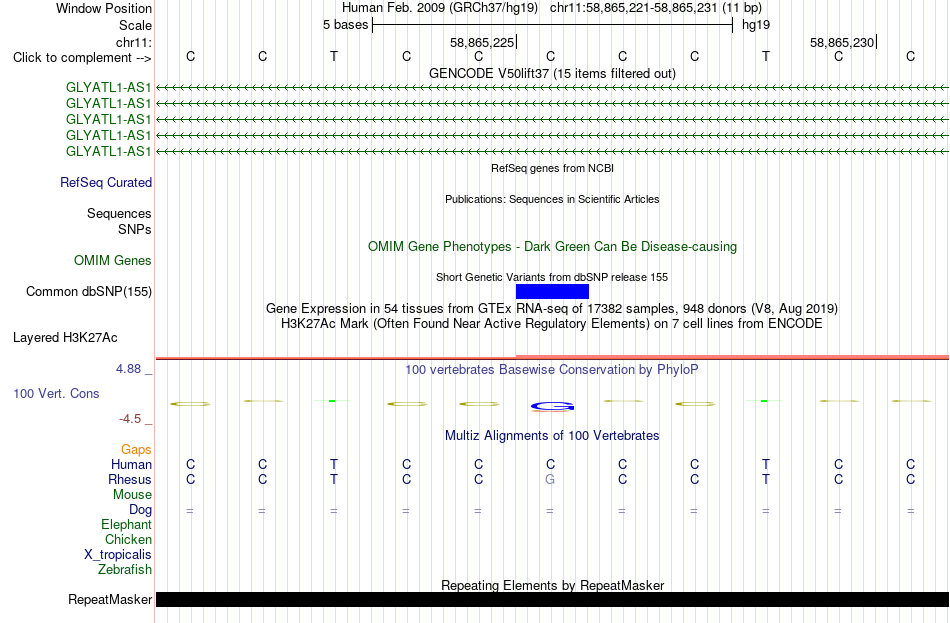The image size is (950, 623).
Task: Click the 58,865,225 position marker
Action: coord(482,42)
